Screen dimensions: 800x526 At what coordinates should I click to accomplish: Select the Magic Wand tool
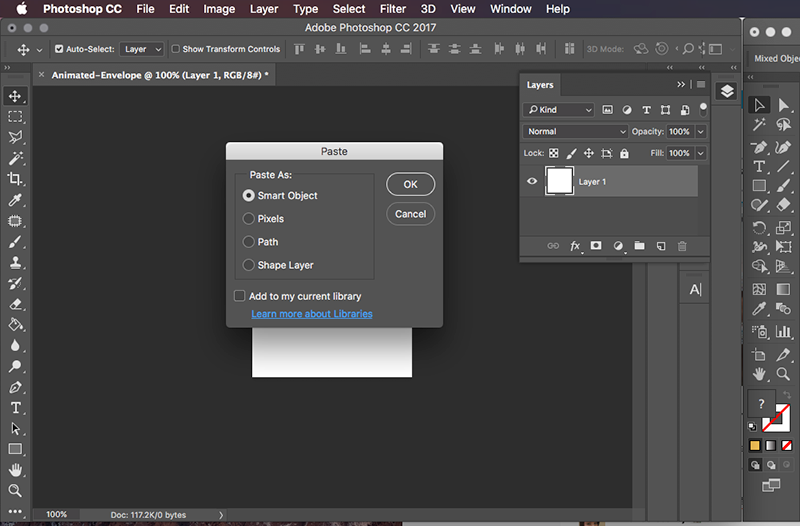15,158
